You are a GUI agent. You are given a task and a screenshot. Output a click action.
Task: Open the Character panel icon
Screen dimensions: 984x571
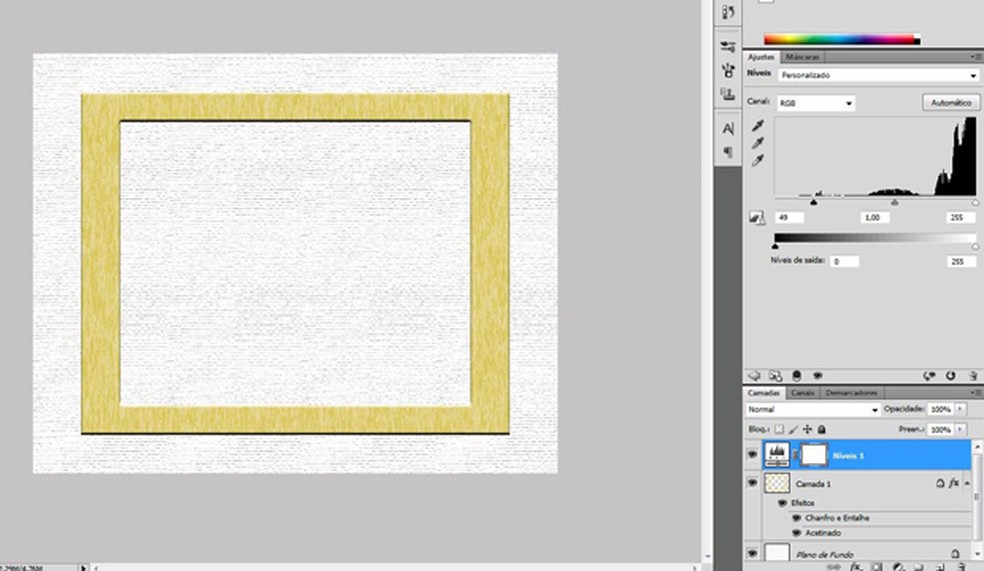(728, 129)
